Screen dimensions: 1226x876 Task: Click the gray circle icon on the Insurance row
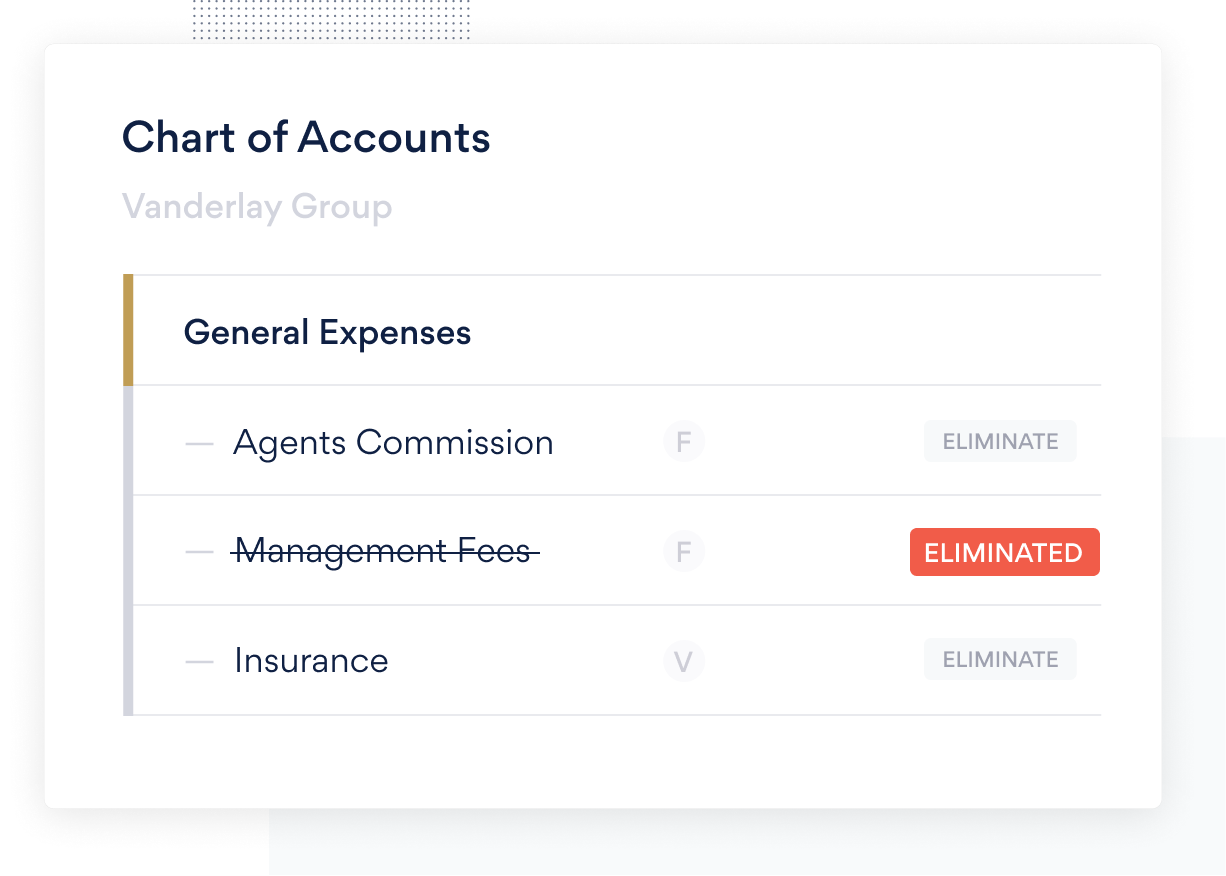683,661
